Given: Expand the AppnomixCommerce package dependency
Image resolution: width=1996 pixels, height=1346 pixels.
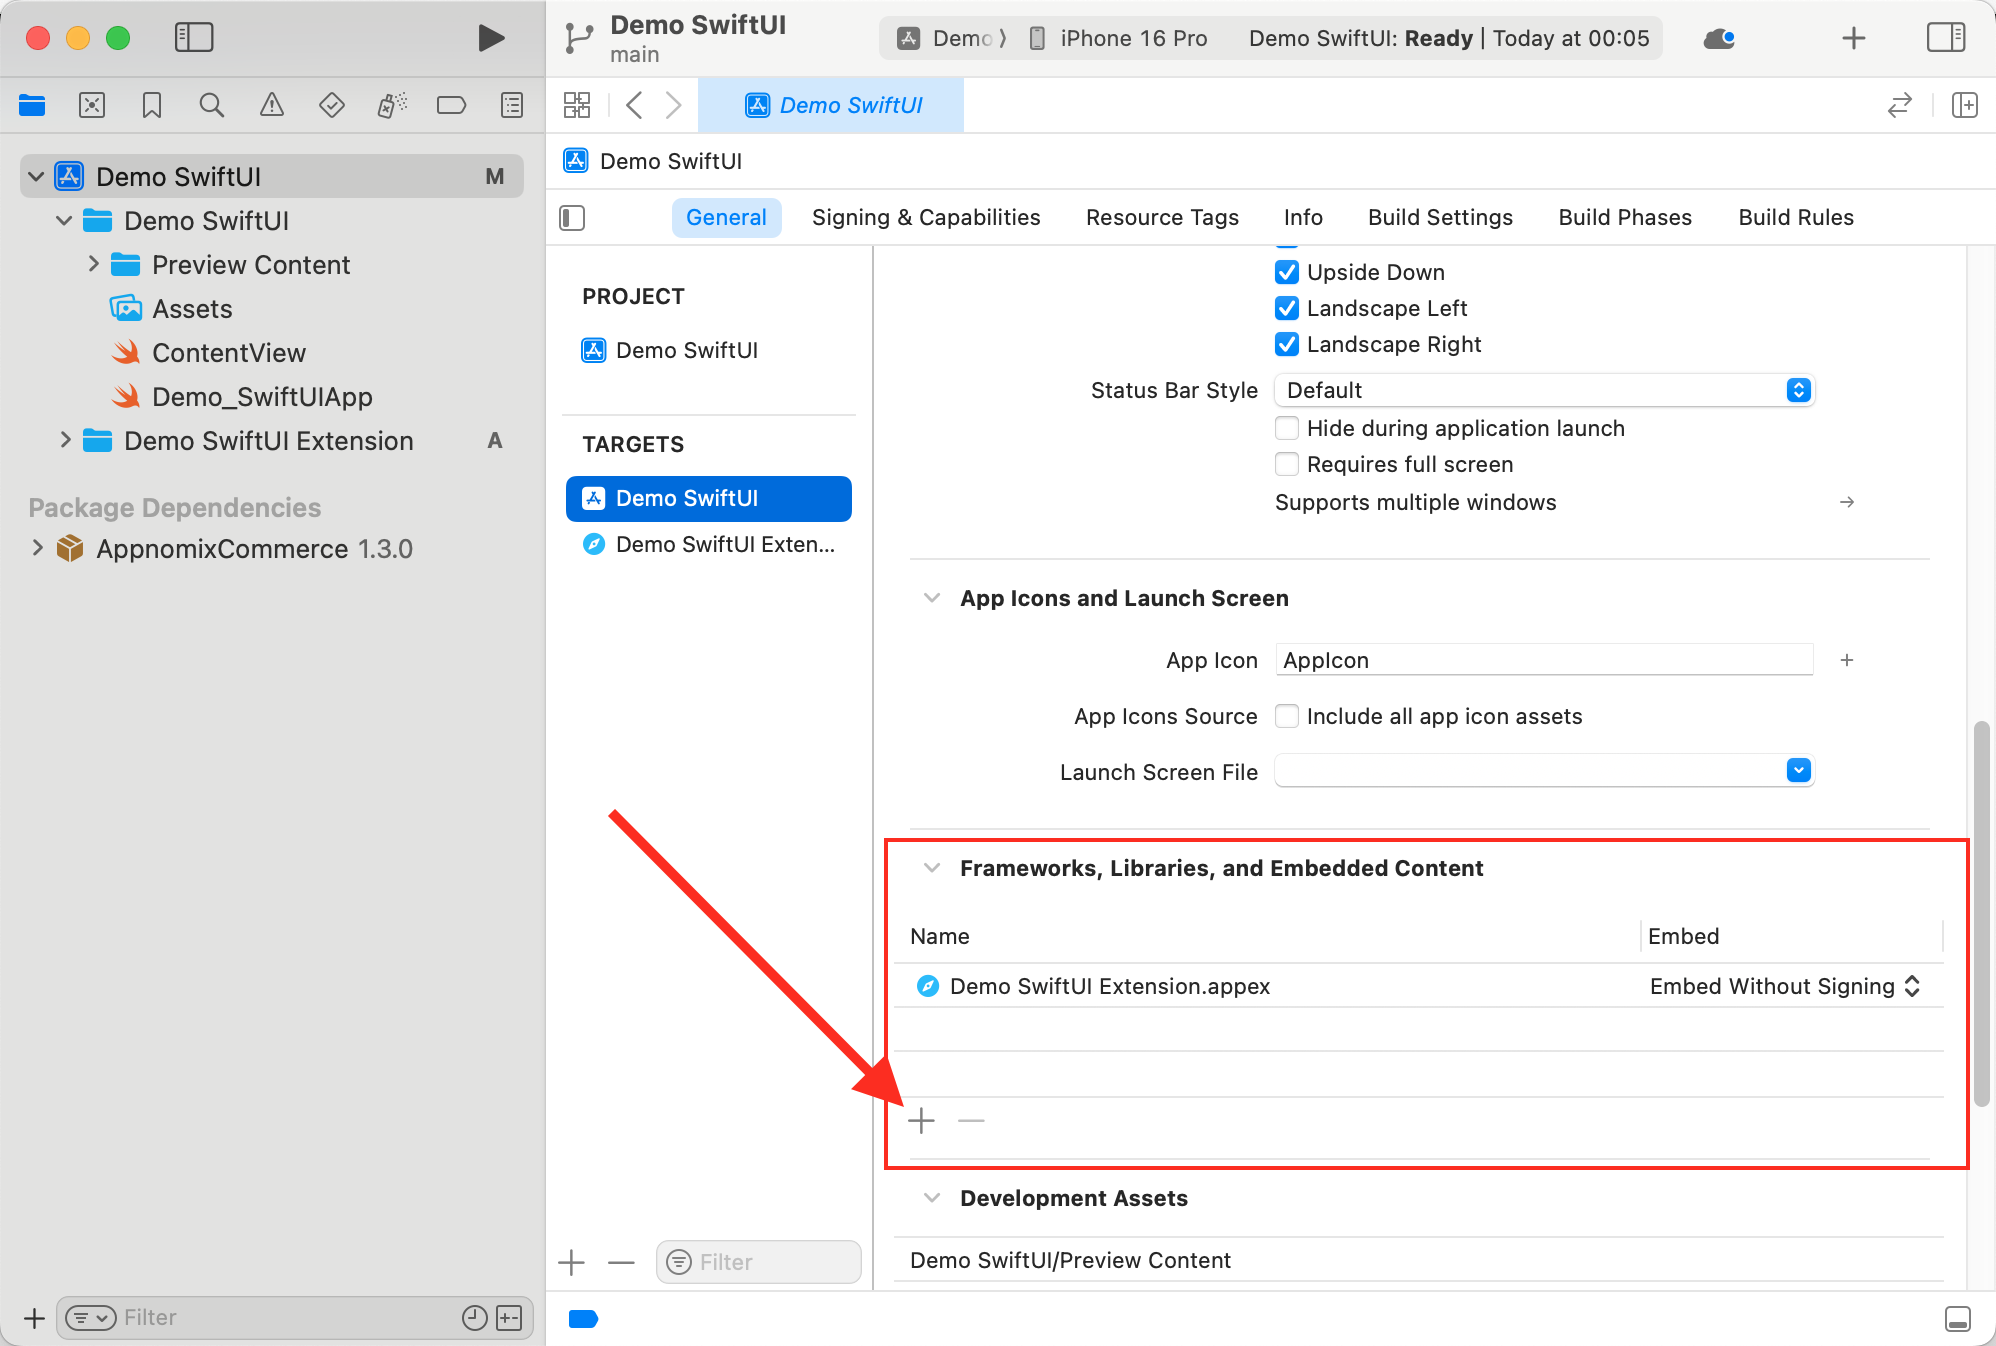Looking at the screenshot, I should coord(38,548).
